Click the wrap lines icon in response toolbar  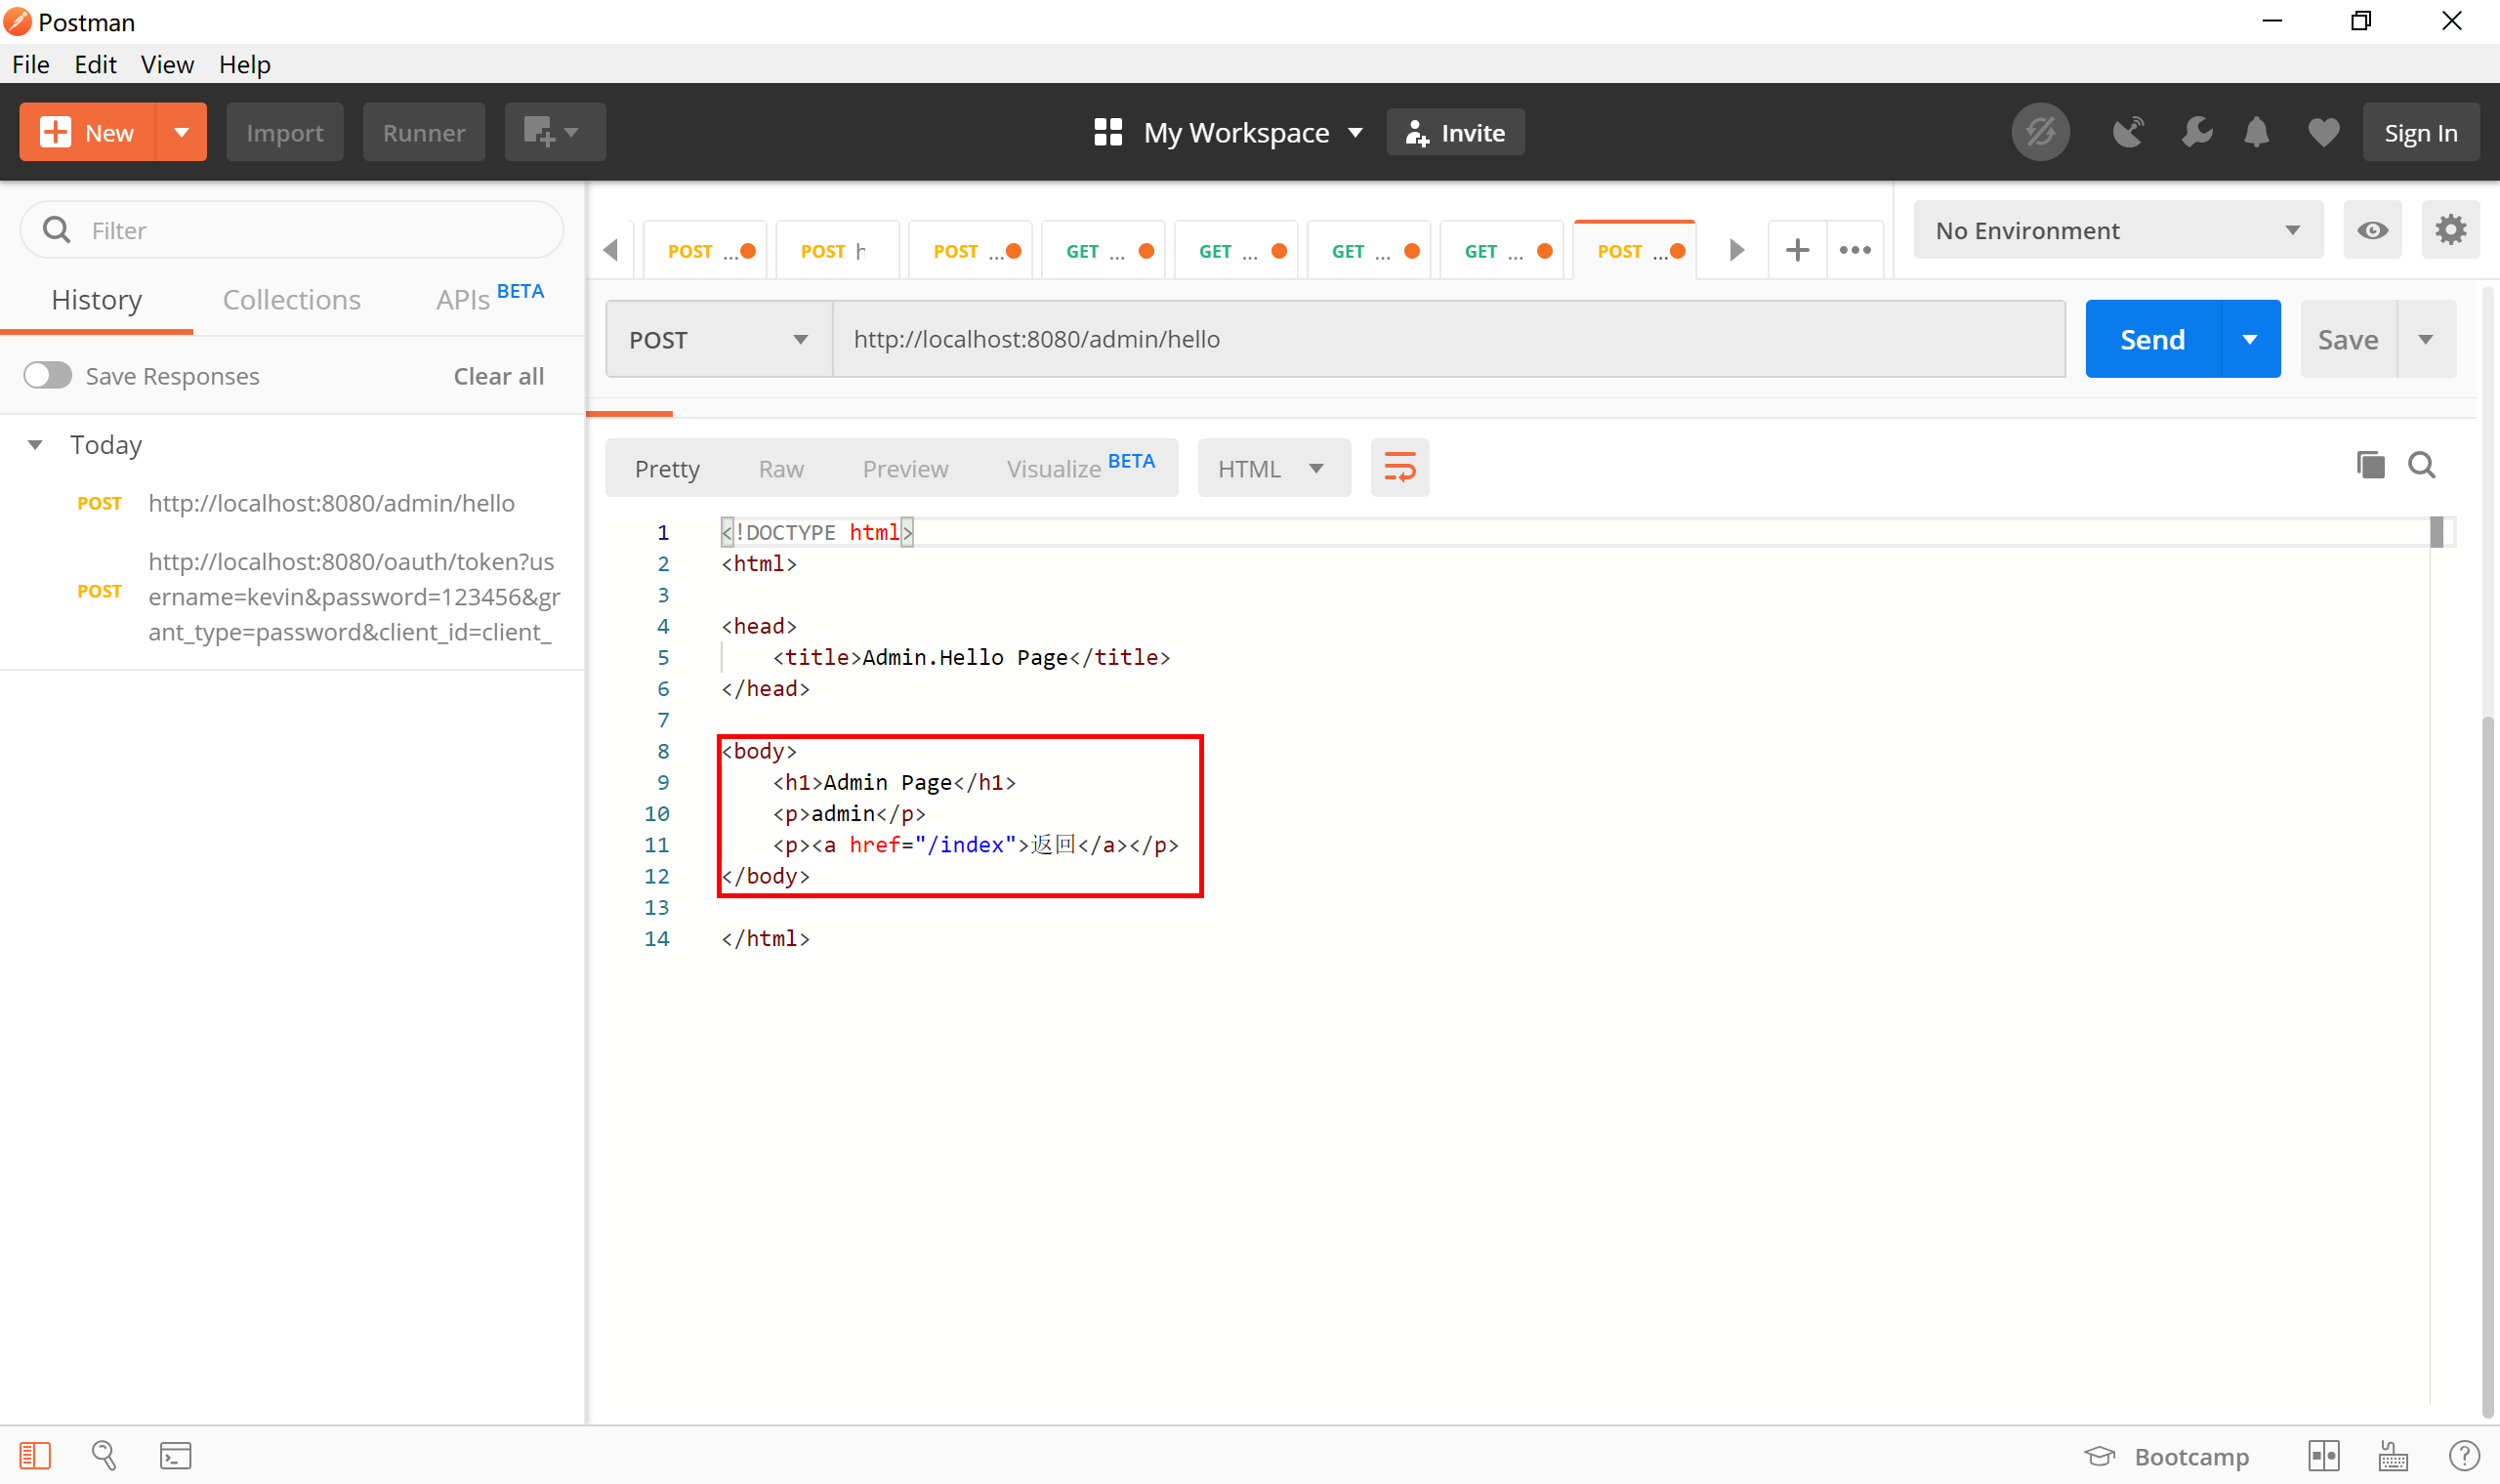[1399, 467]
